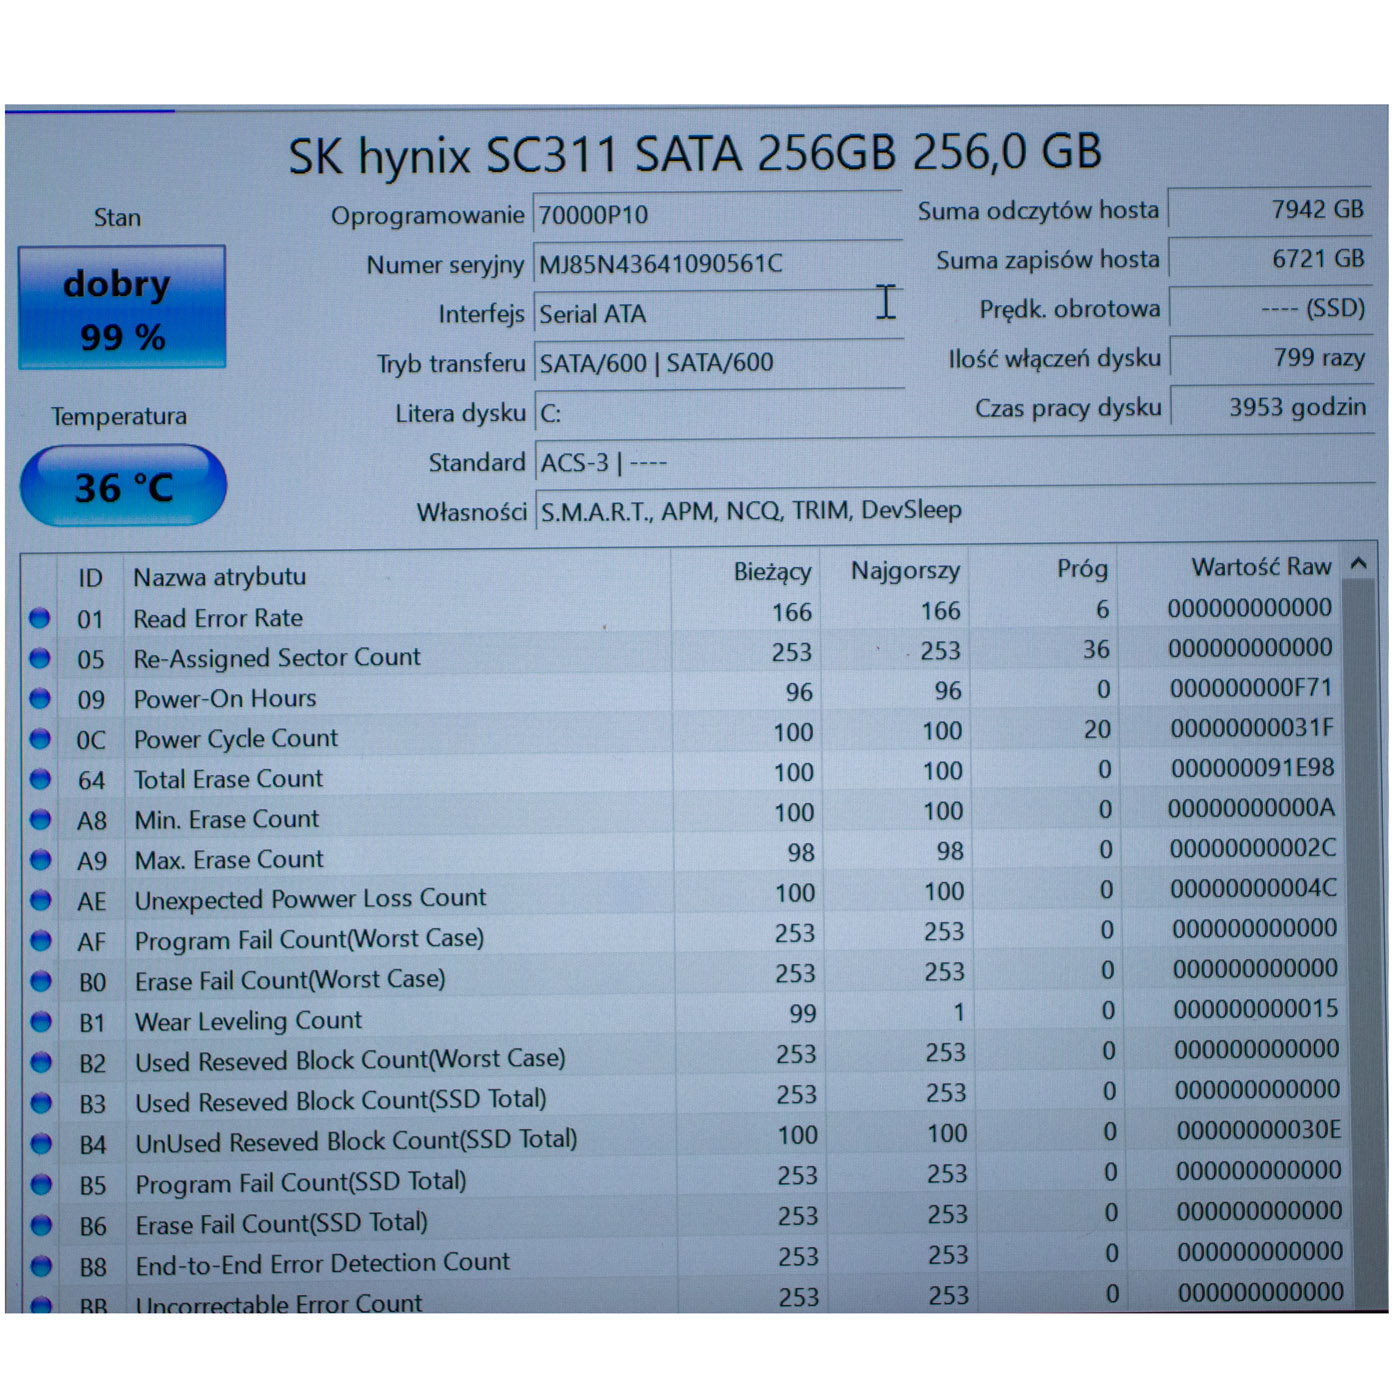Click the Ilość włączeń dysku value 799 razy
1400x1400 pixels.
[1270, 357]
